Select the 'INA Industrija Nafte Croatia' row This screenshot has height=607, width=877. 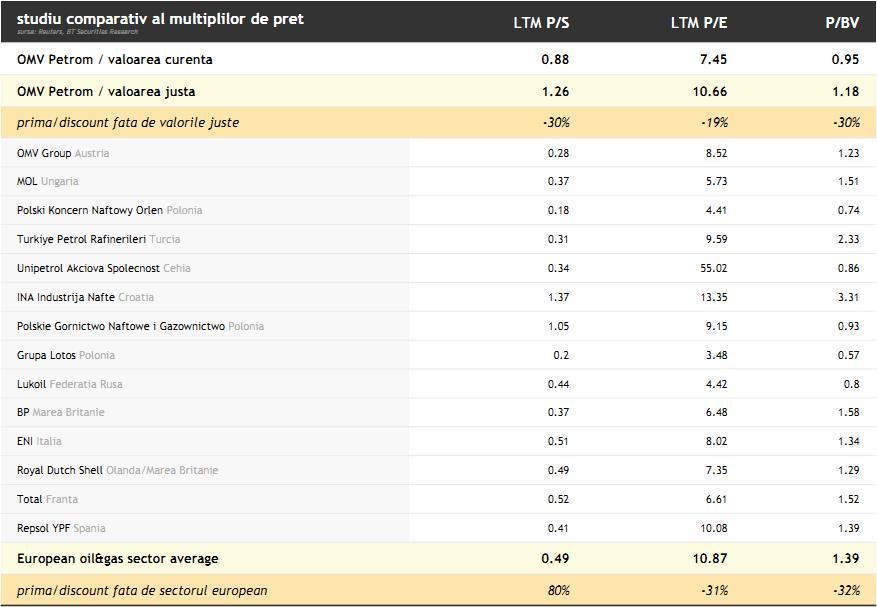85,297
